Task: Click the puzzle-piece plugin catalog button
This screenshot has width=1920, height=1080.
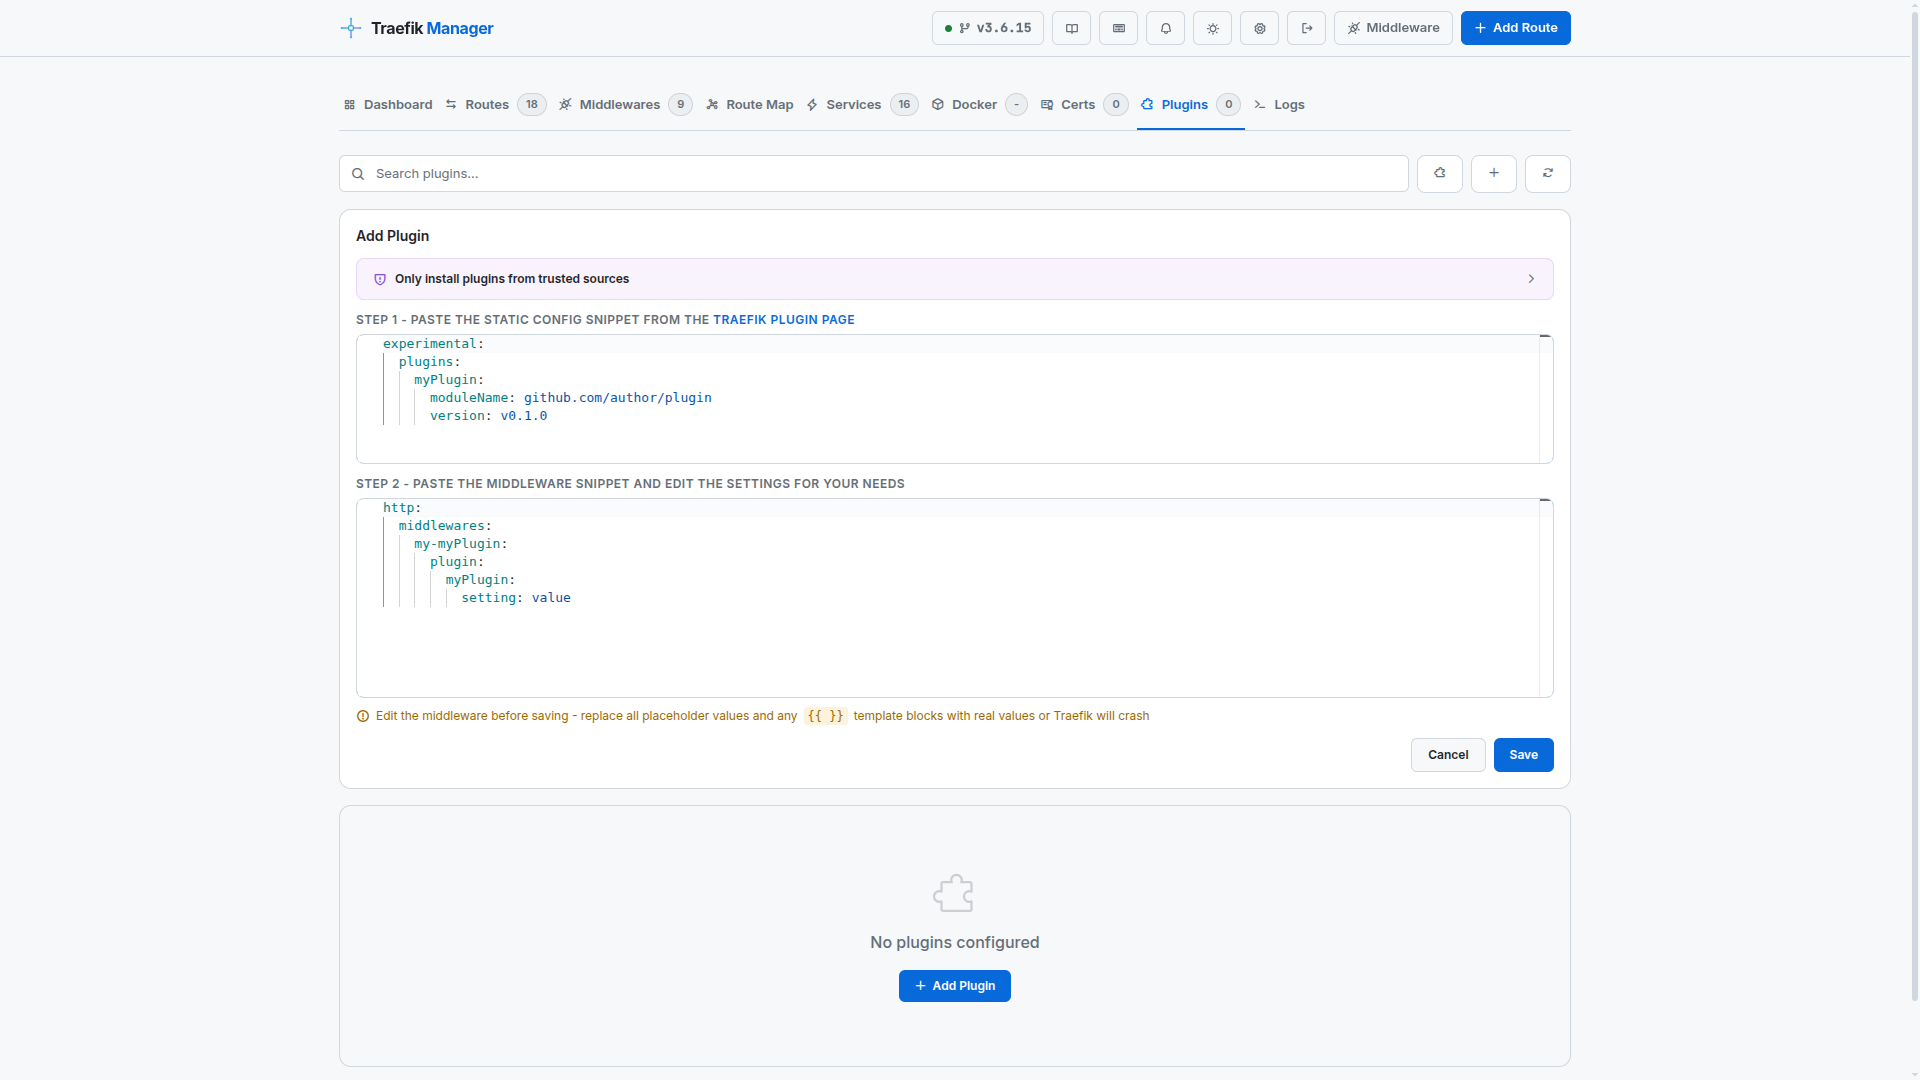Action: coord(1440,174)
